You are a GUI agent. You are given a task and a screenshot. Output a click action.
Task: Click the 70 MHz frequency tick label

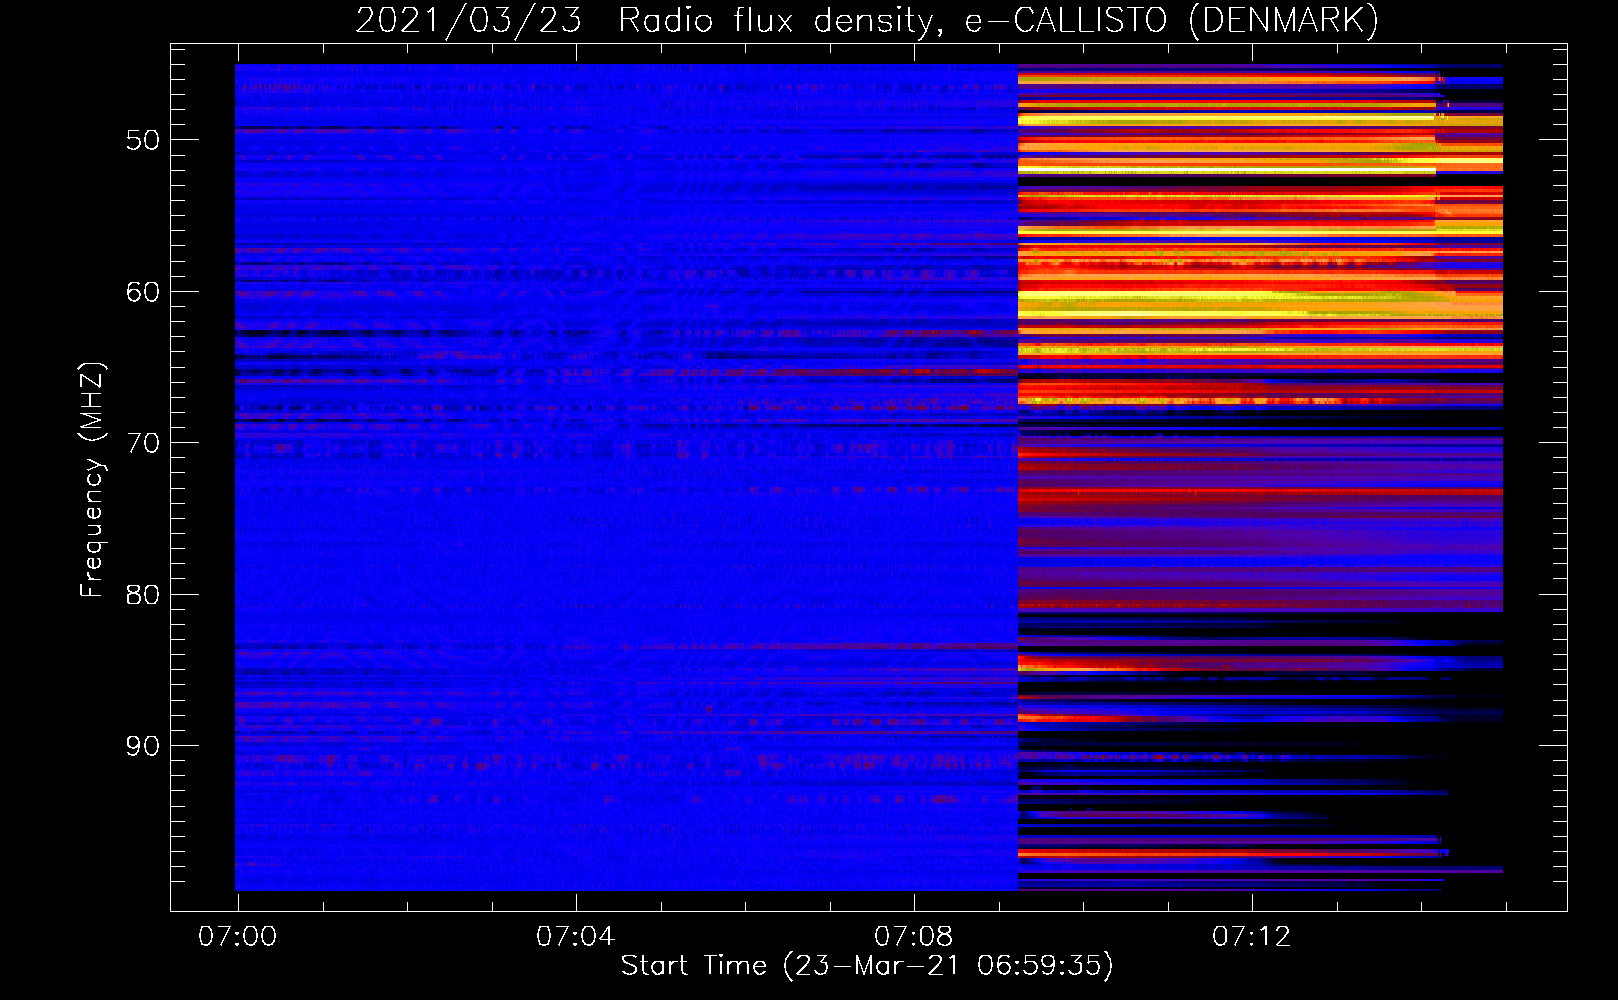143,443
